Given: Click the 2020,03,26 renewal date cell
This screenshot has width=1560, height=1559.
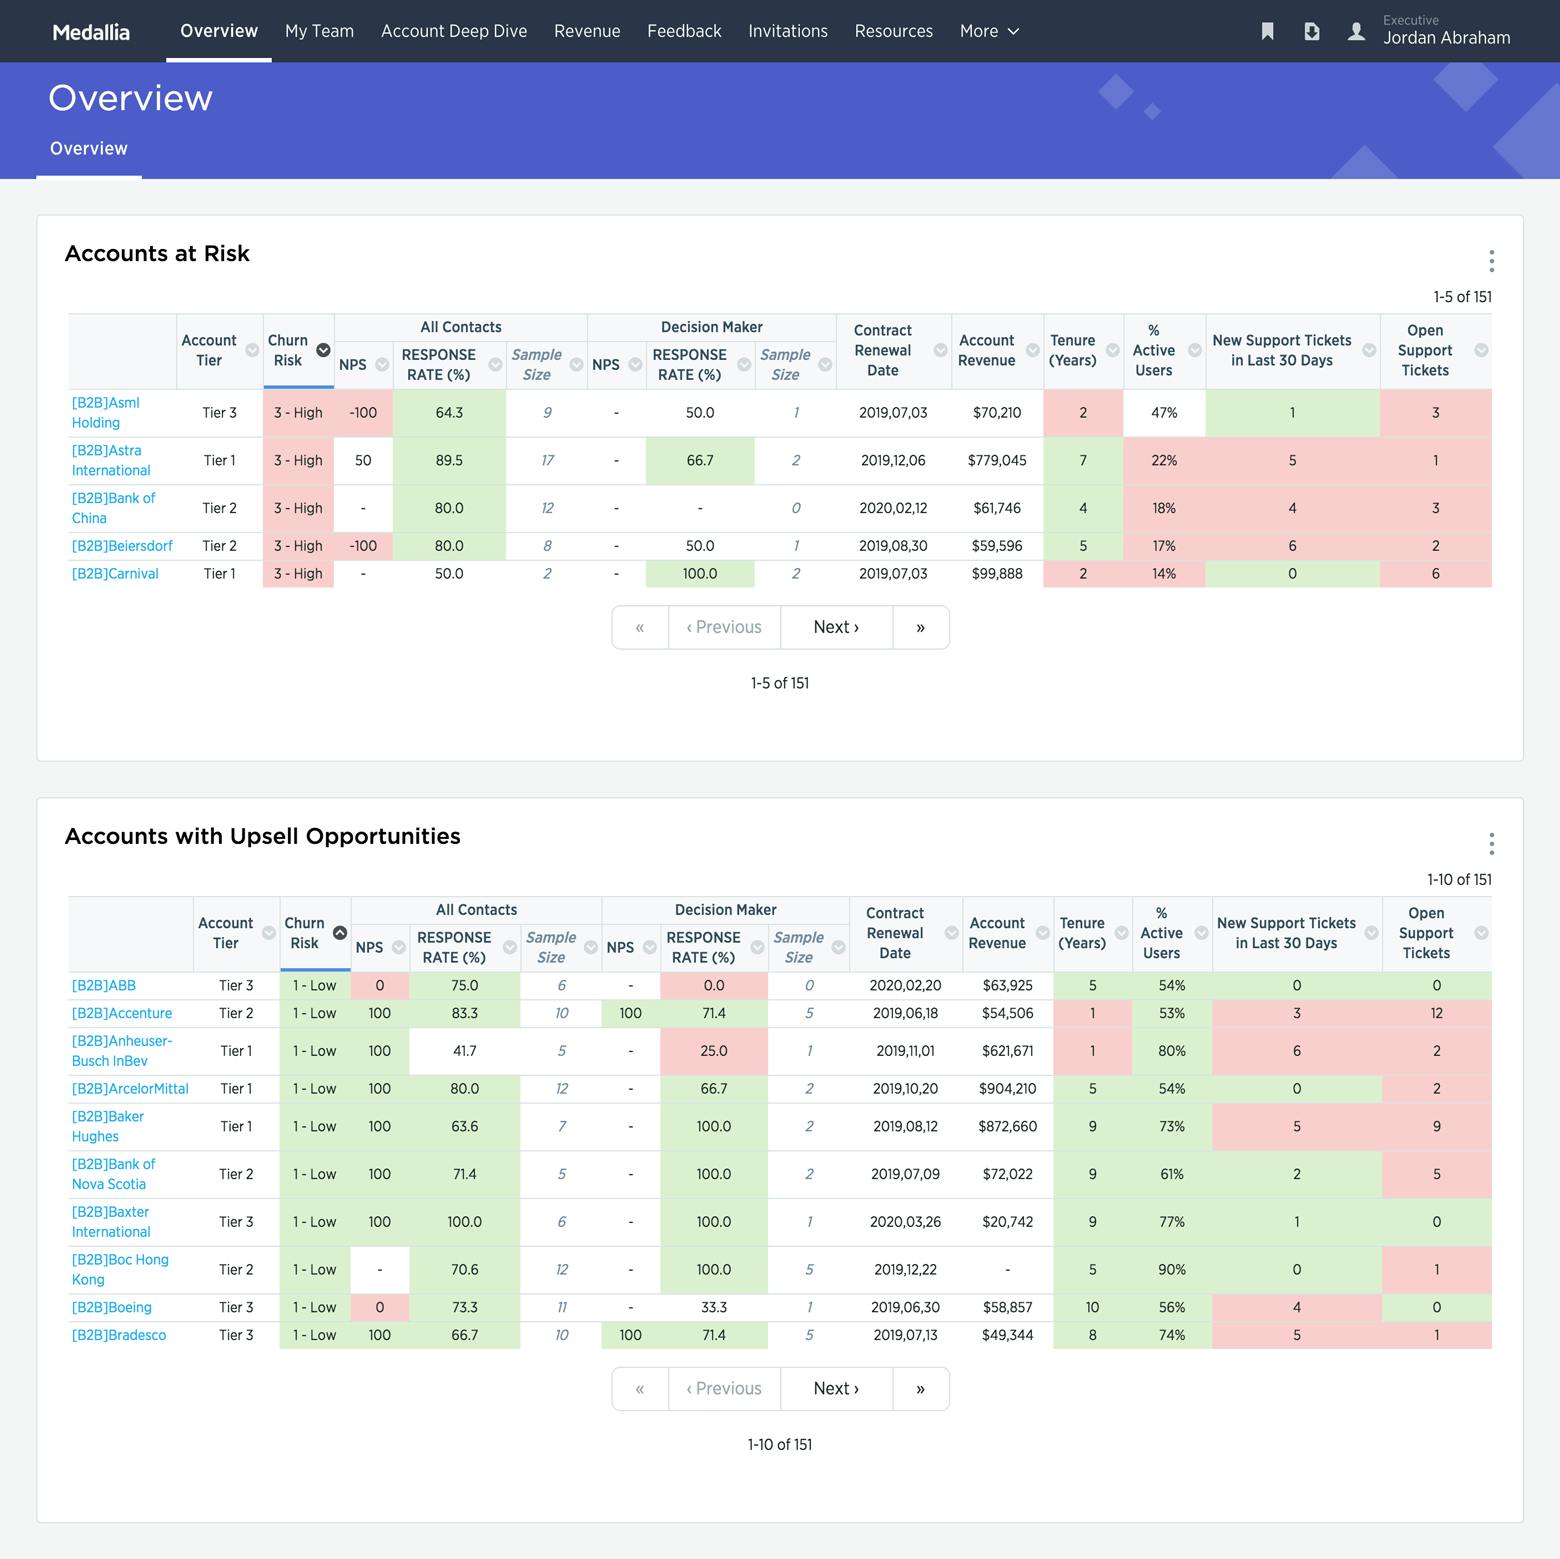Looking at the screenshot, I should coord(905,1222).
